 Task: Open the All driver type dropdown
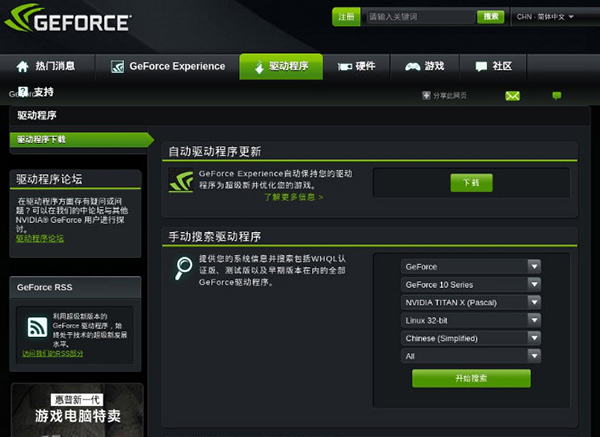click(471, 356)
